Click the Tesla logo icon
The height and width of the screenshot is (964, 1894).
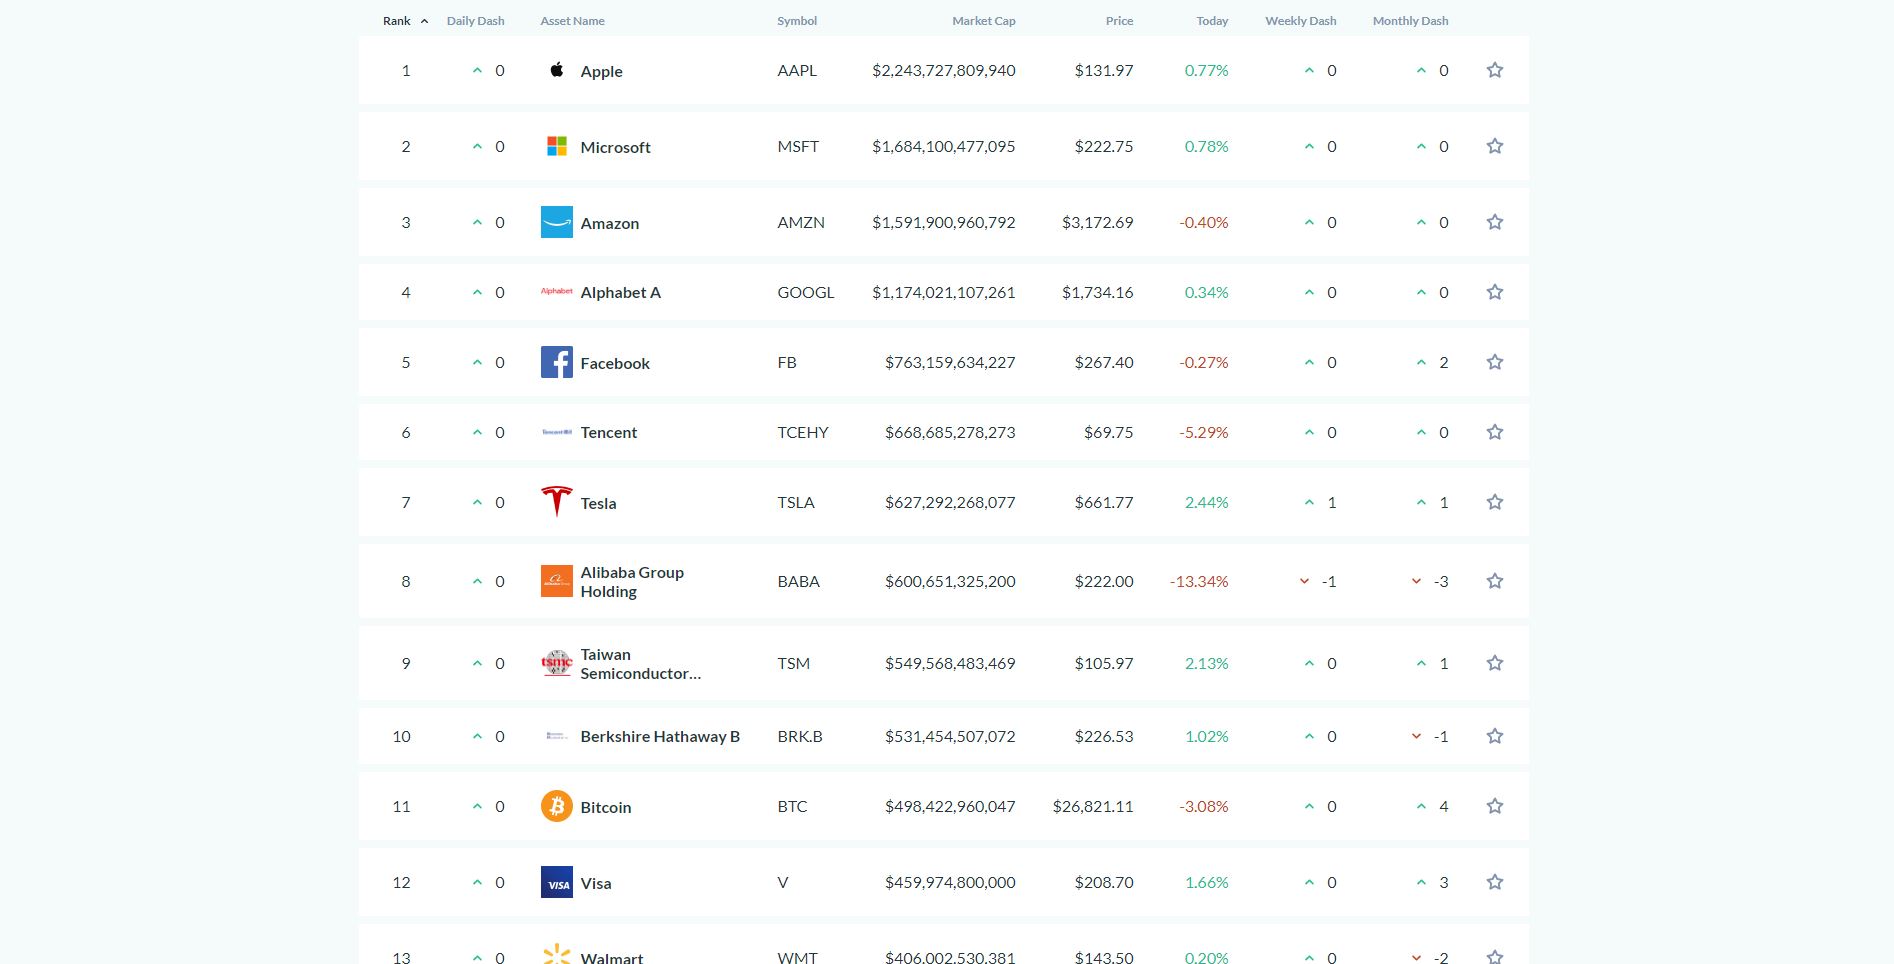[x=557, y=502]
